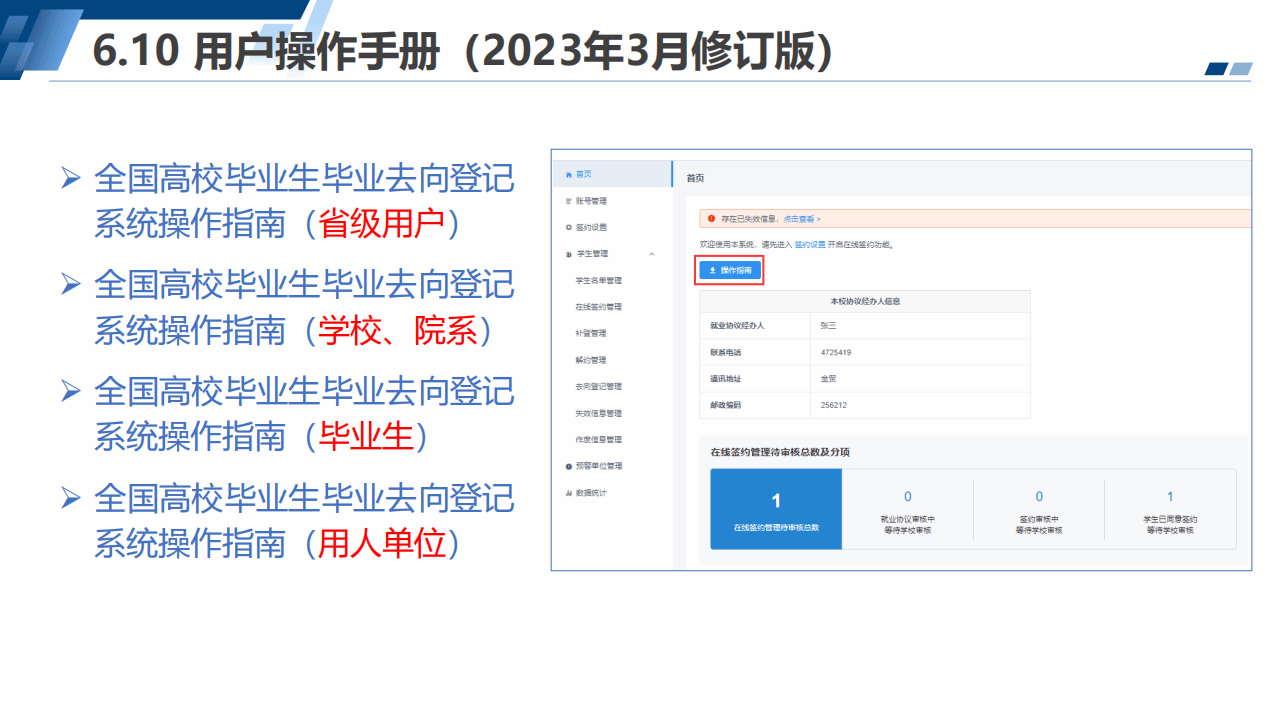Open 失效信息管理 from sidebar
Viewport: 1280px width, 720px height.
(x=598, y=413)
